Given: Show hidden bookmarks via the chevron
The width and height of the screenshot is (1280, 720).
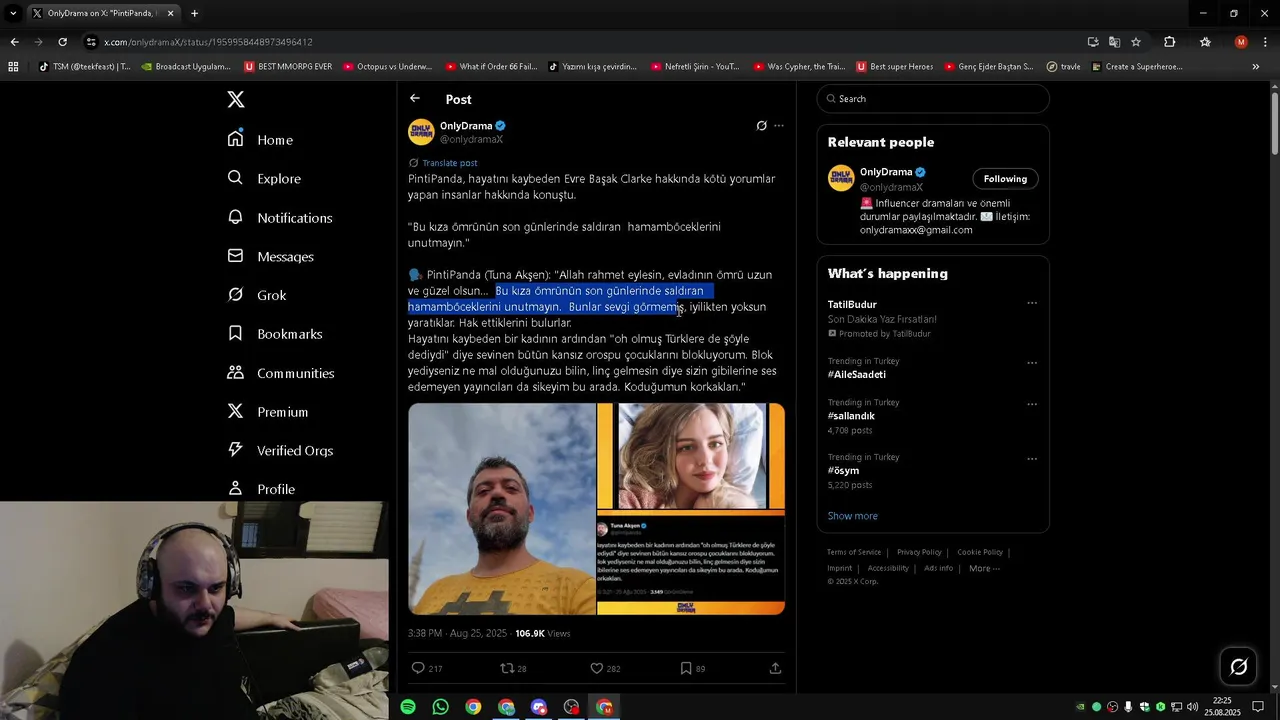Looking at the screenshot, I should pos(1255,67).
